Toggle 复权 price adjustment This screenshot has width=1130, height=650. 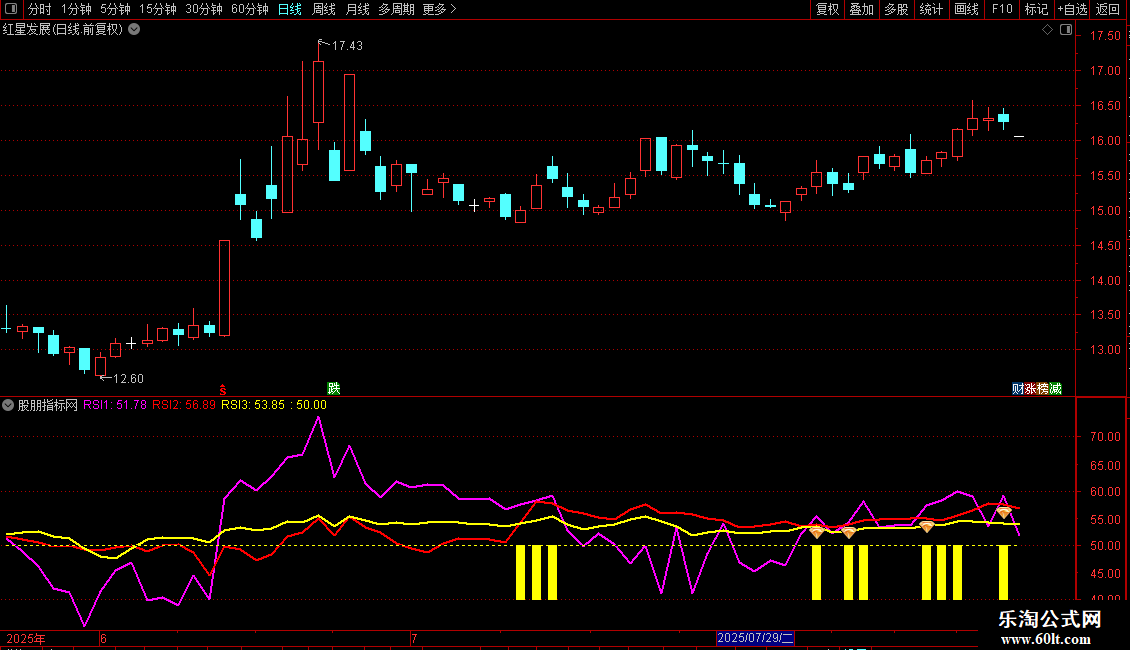click(827, 9)
